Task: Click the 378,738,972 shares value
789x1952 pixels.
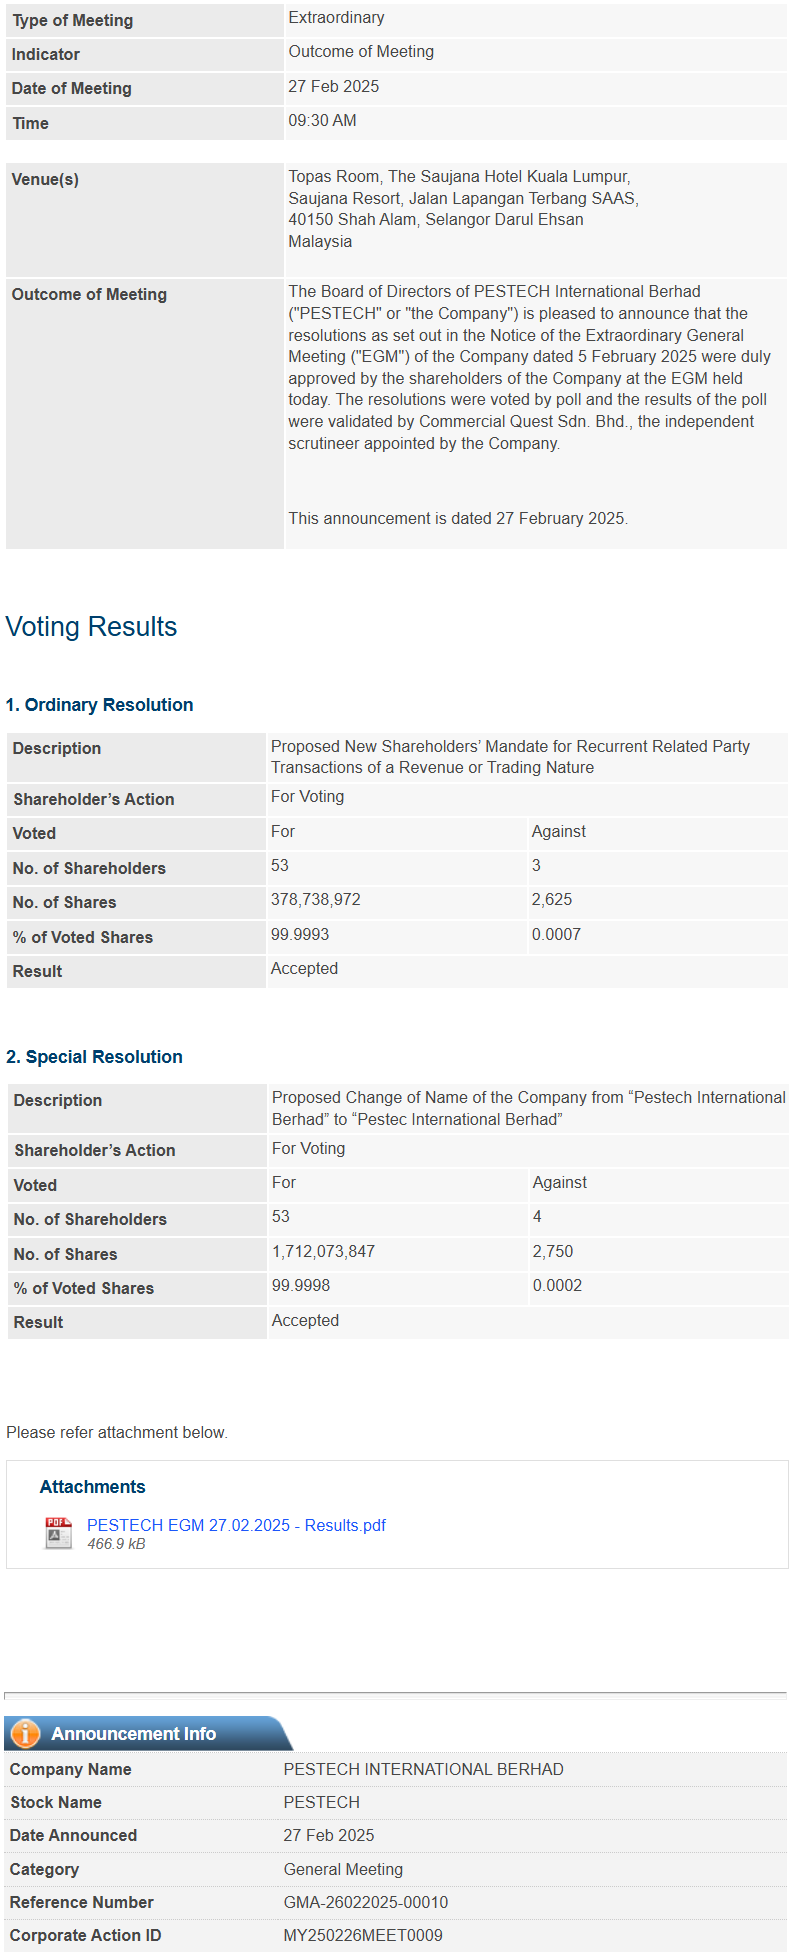Action: coord(316,900)
